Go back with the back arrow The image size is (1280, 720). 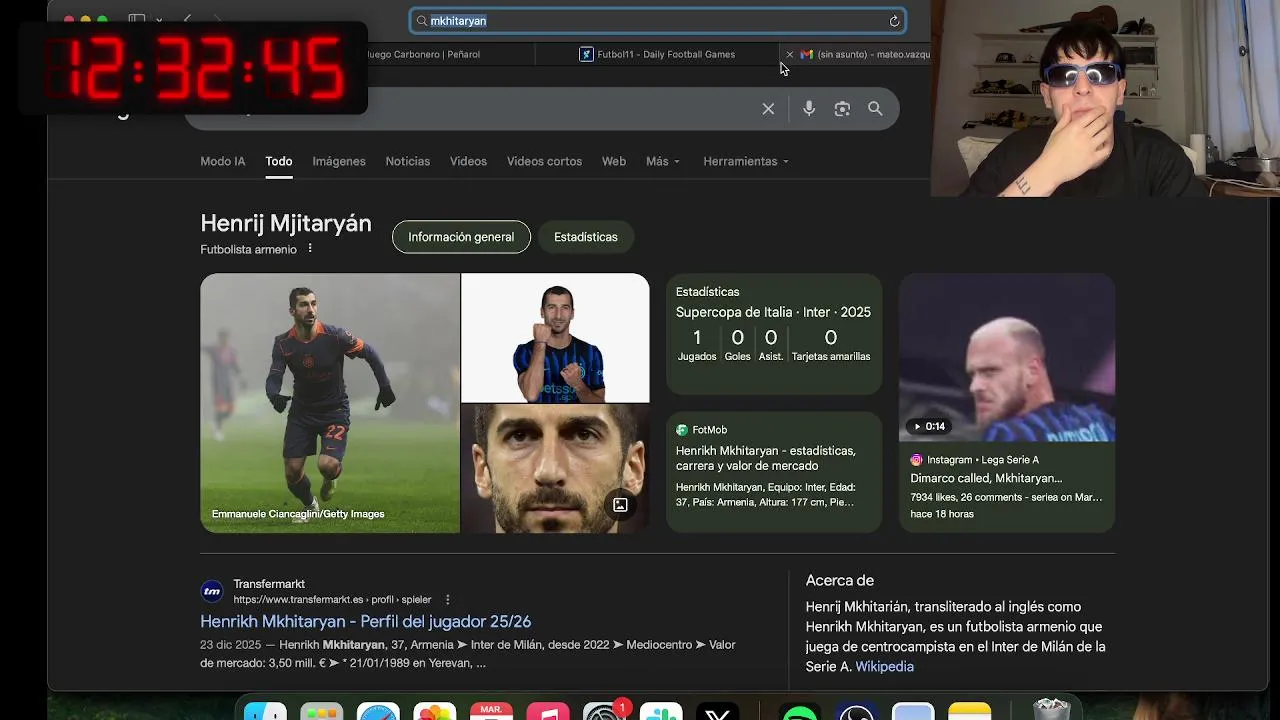click(x=187, y=20)
